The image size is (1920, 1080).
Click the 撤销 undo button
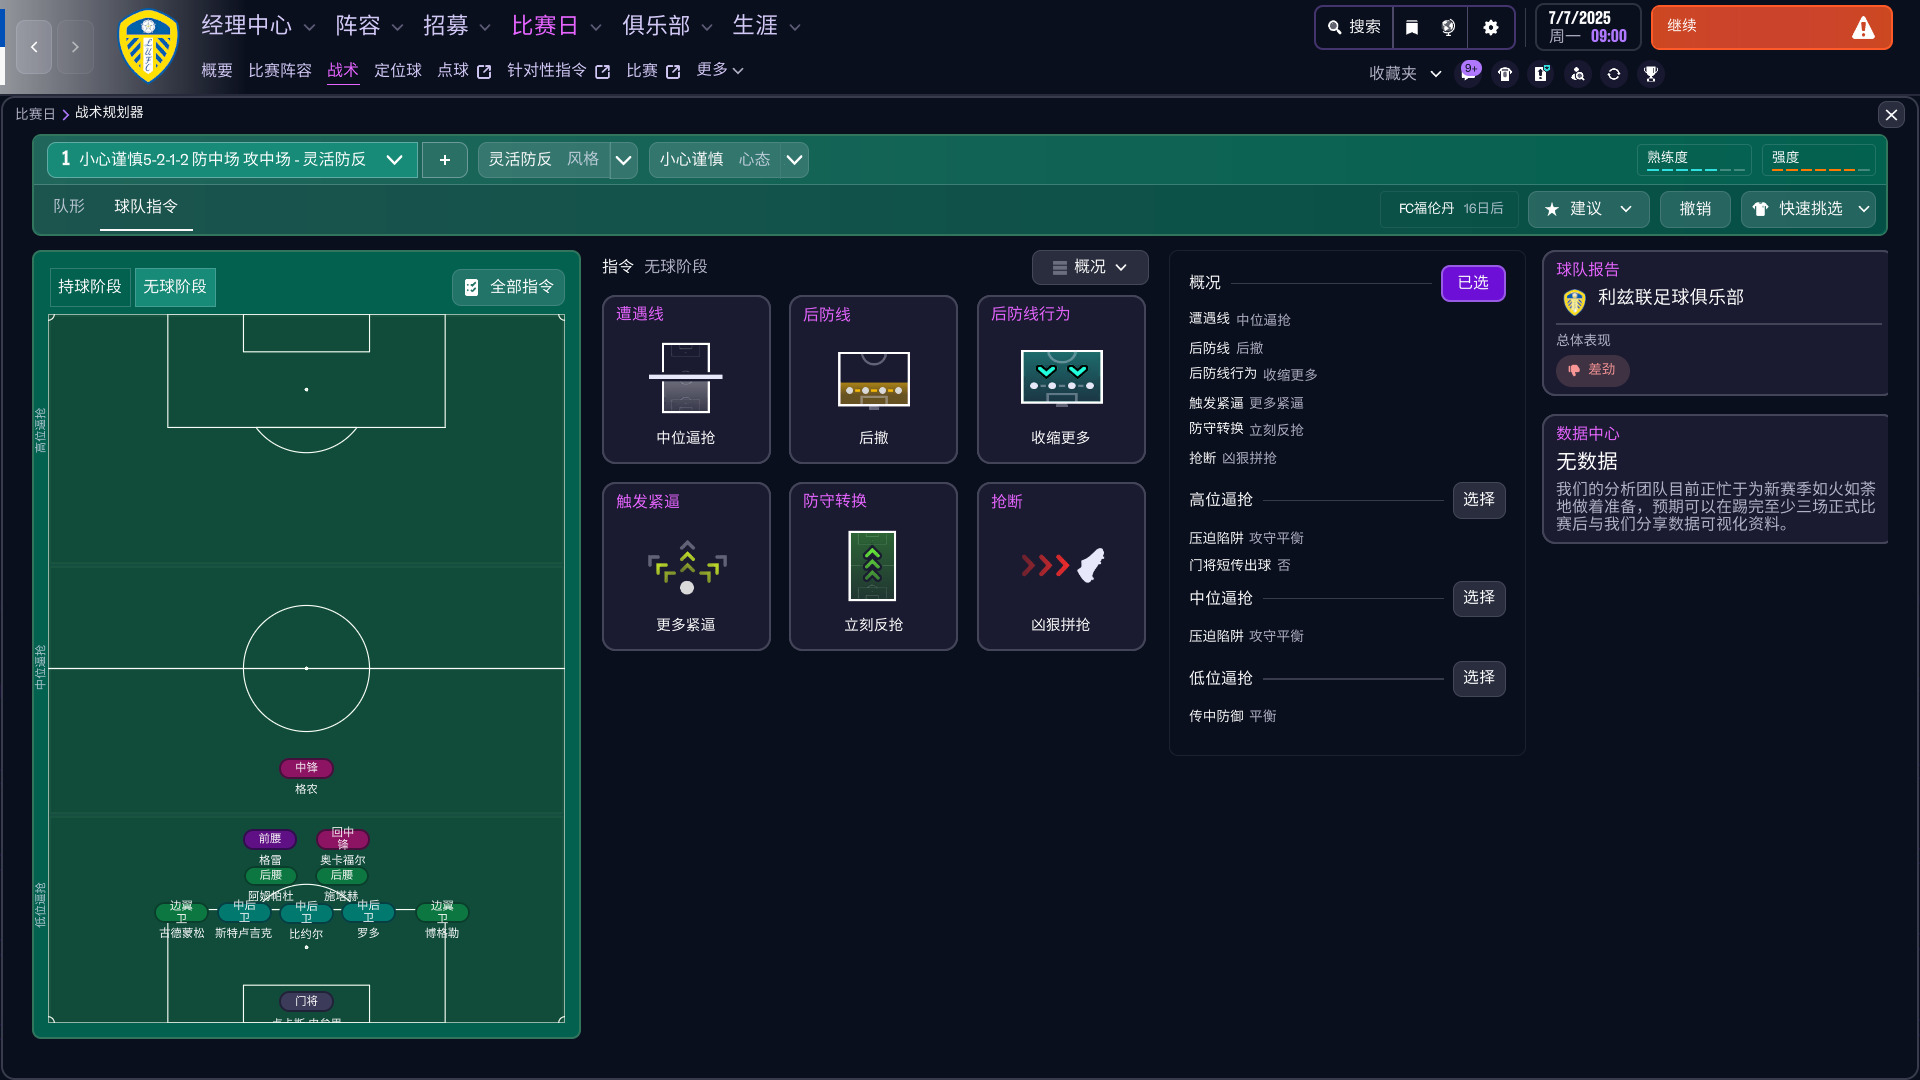[x=1695, y=209]
